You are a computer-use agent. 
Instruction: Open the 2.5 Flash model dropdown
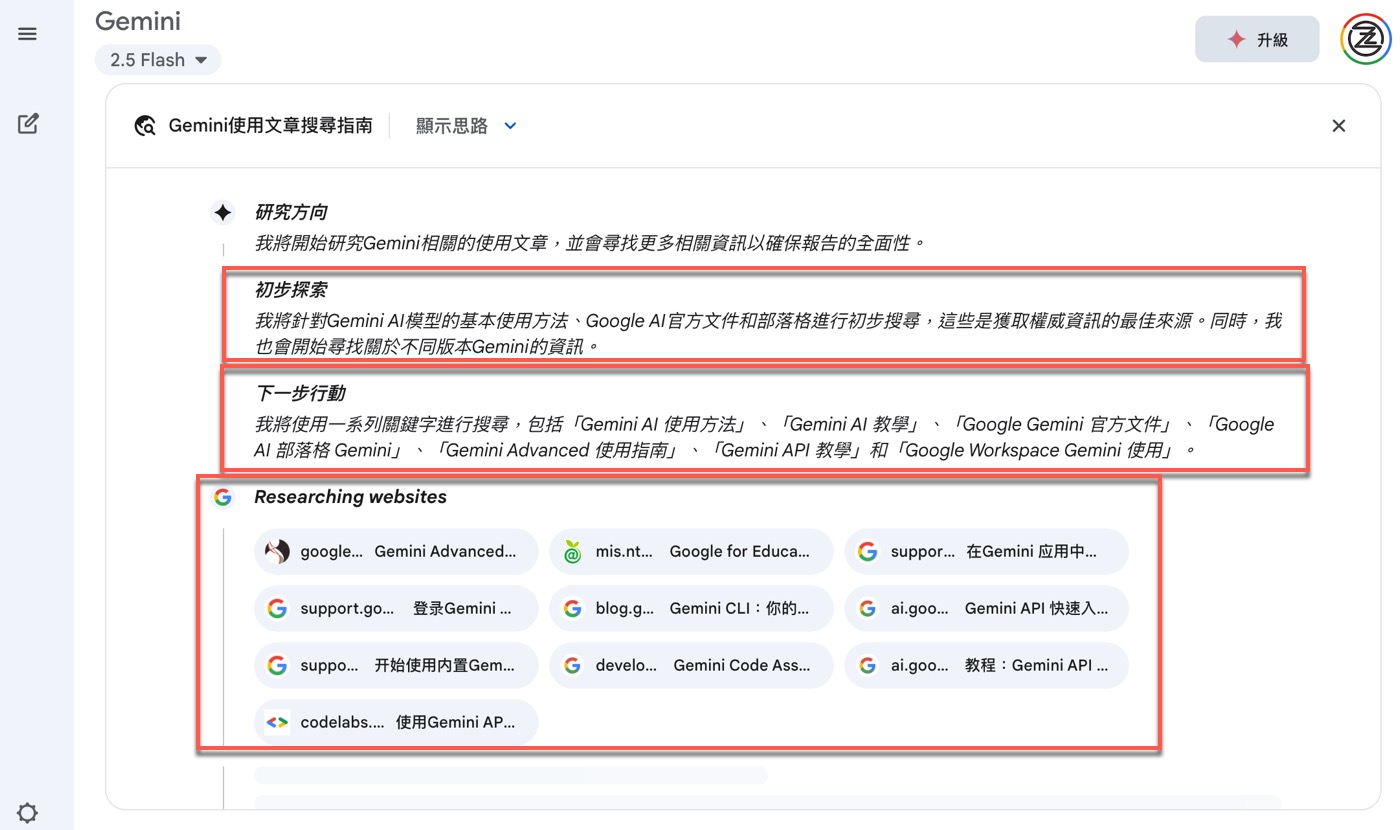pos(158,60)
